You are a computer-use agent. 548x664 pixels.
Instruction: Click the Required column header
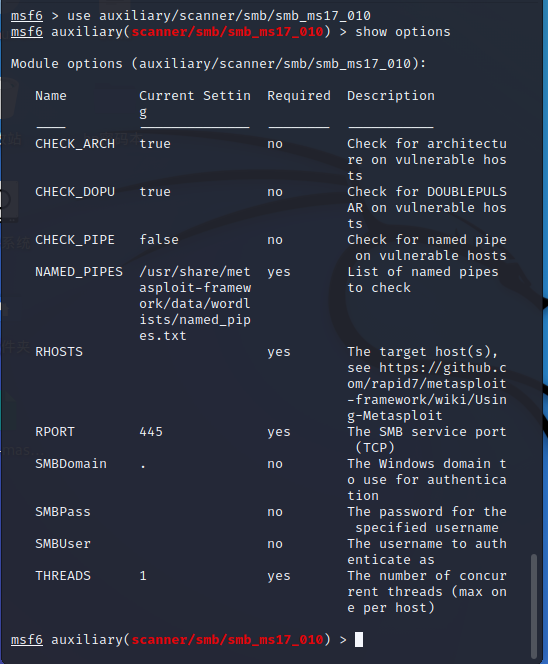tap(299, 96)
